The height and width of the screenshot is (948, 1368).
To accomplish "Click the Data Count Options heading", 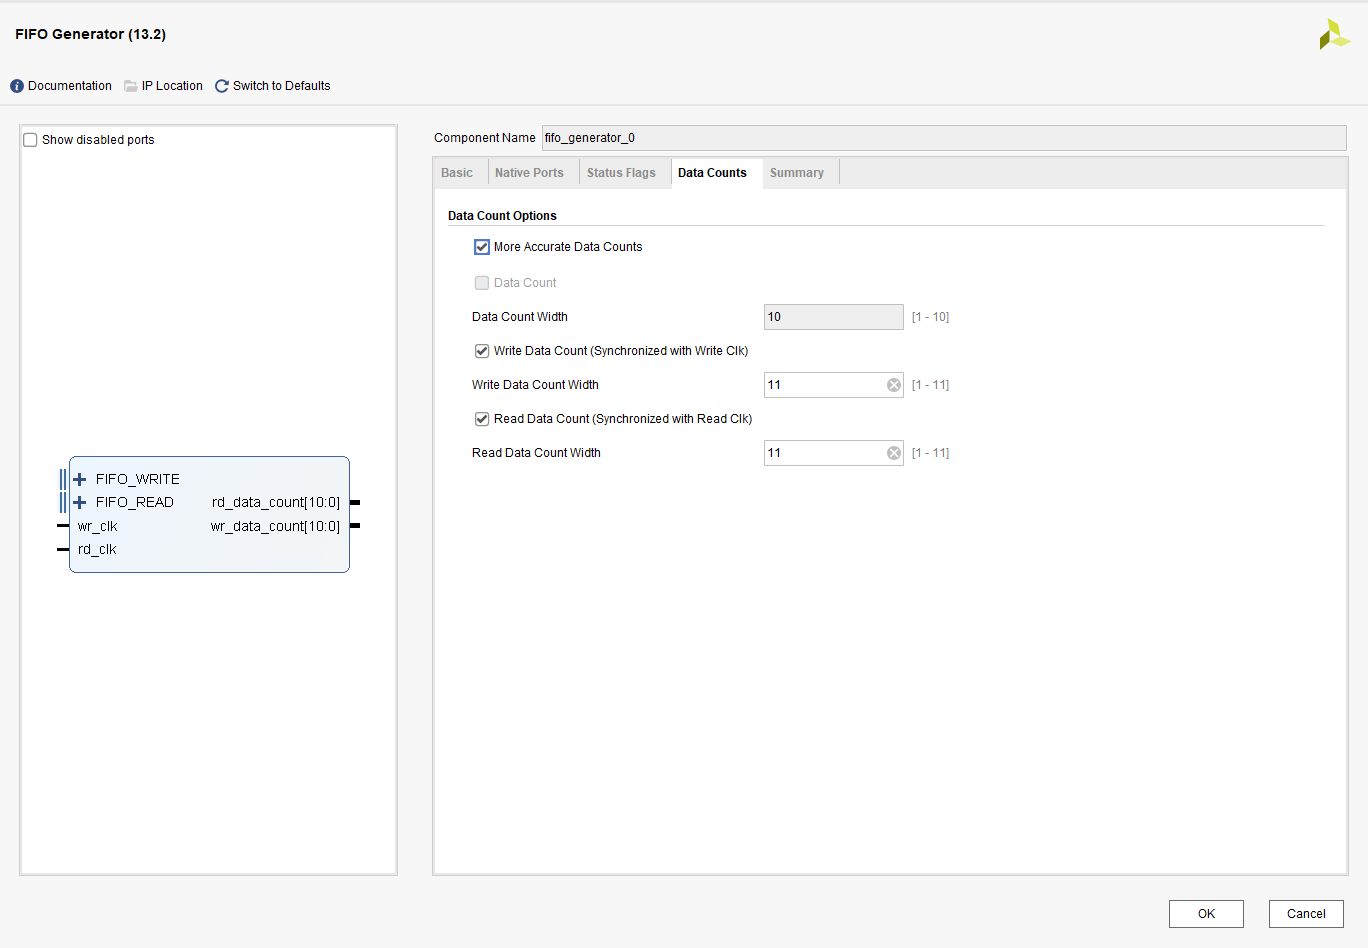I will pos(502,216).
